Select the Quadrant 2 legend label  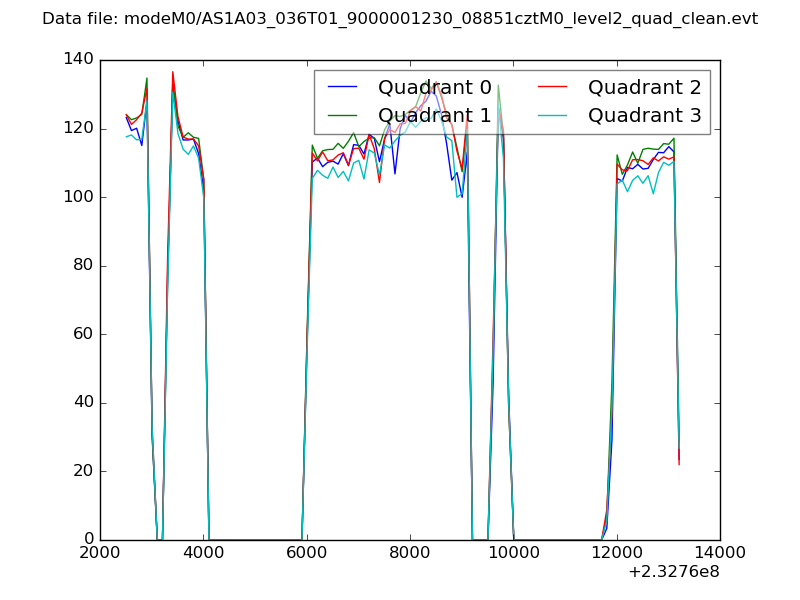pos(644,87)
